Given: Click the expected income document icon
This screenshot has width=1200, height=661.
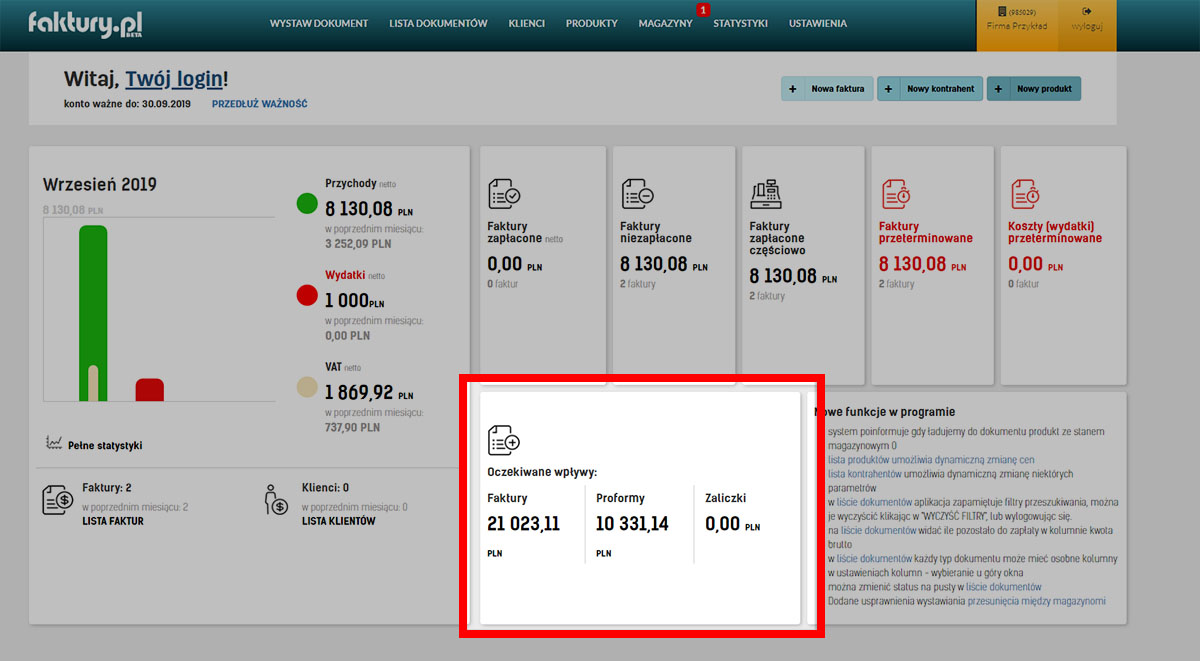Looking at the screenshot, I should pyautogui.click(x=504, y=440).
